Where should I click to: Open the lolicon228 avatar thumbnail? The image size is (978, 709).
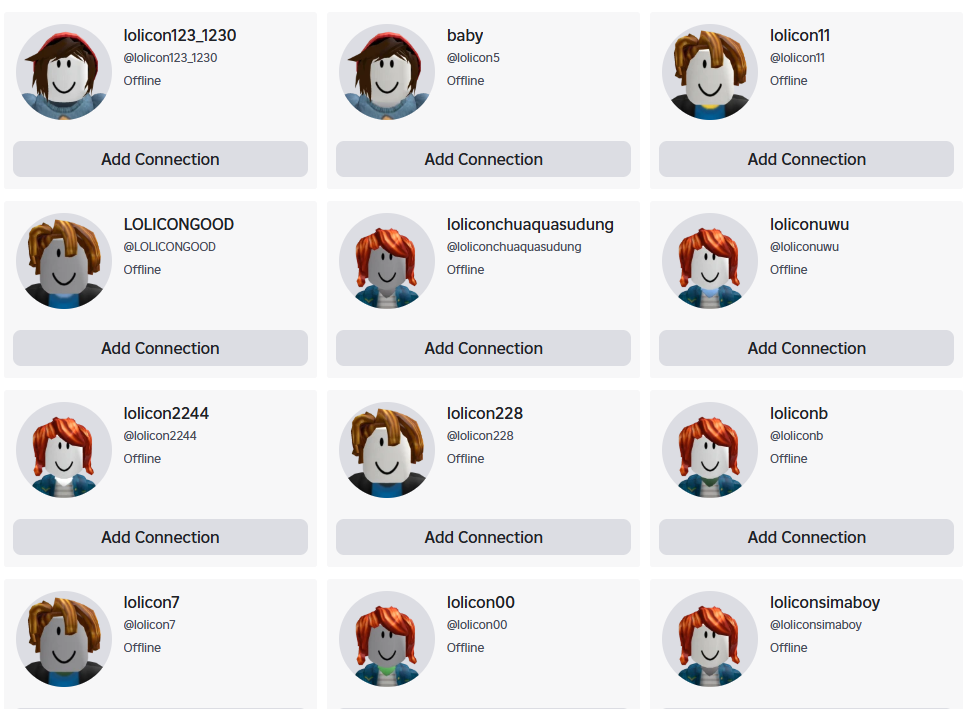[x=387, y=450]
